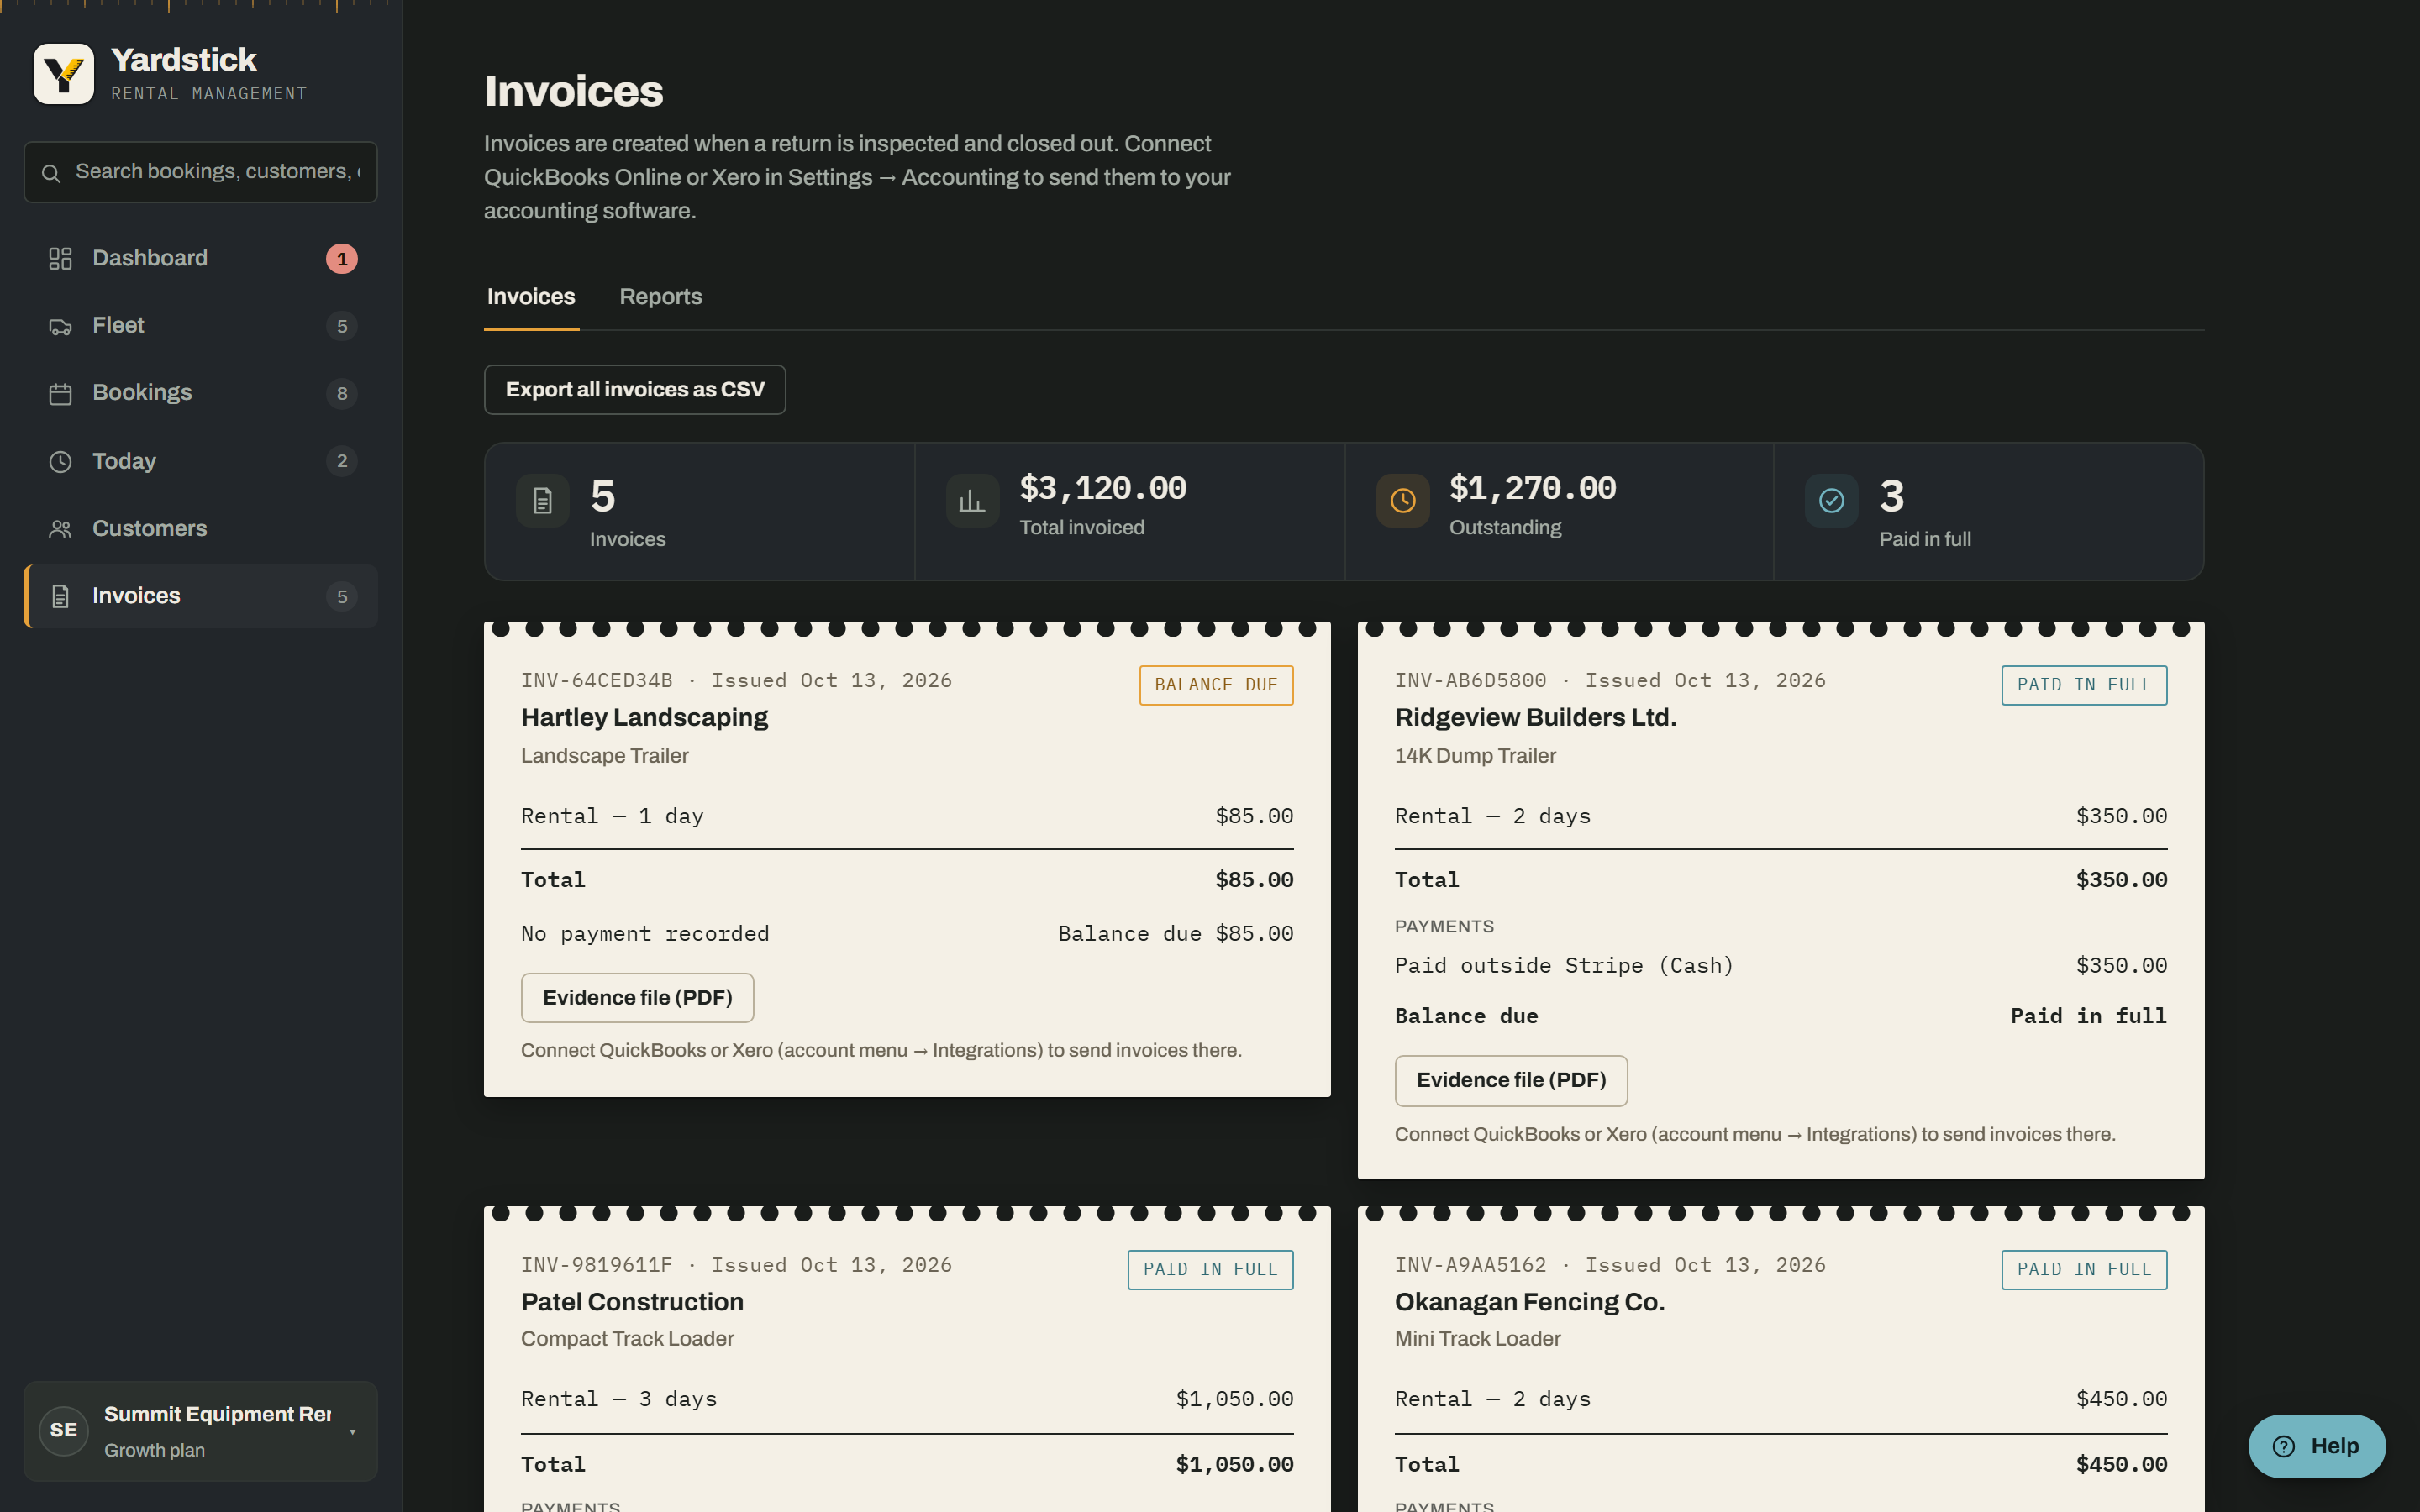Screen dimensions: 2420x1512
Task: Click the search bookings input field
Action: click(x=200, y=172)
